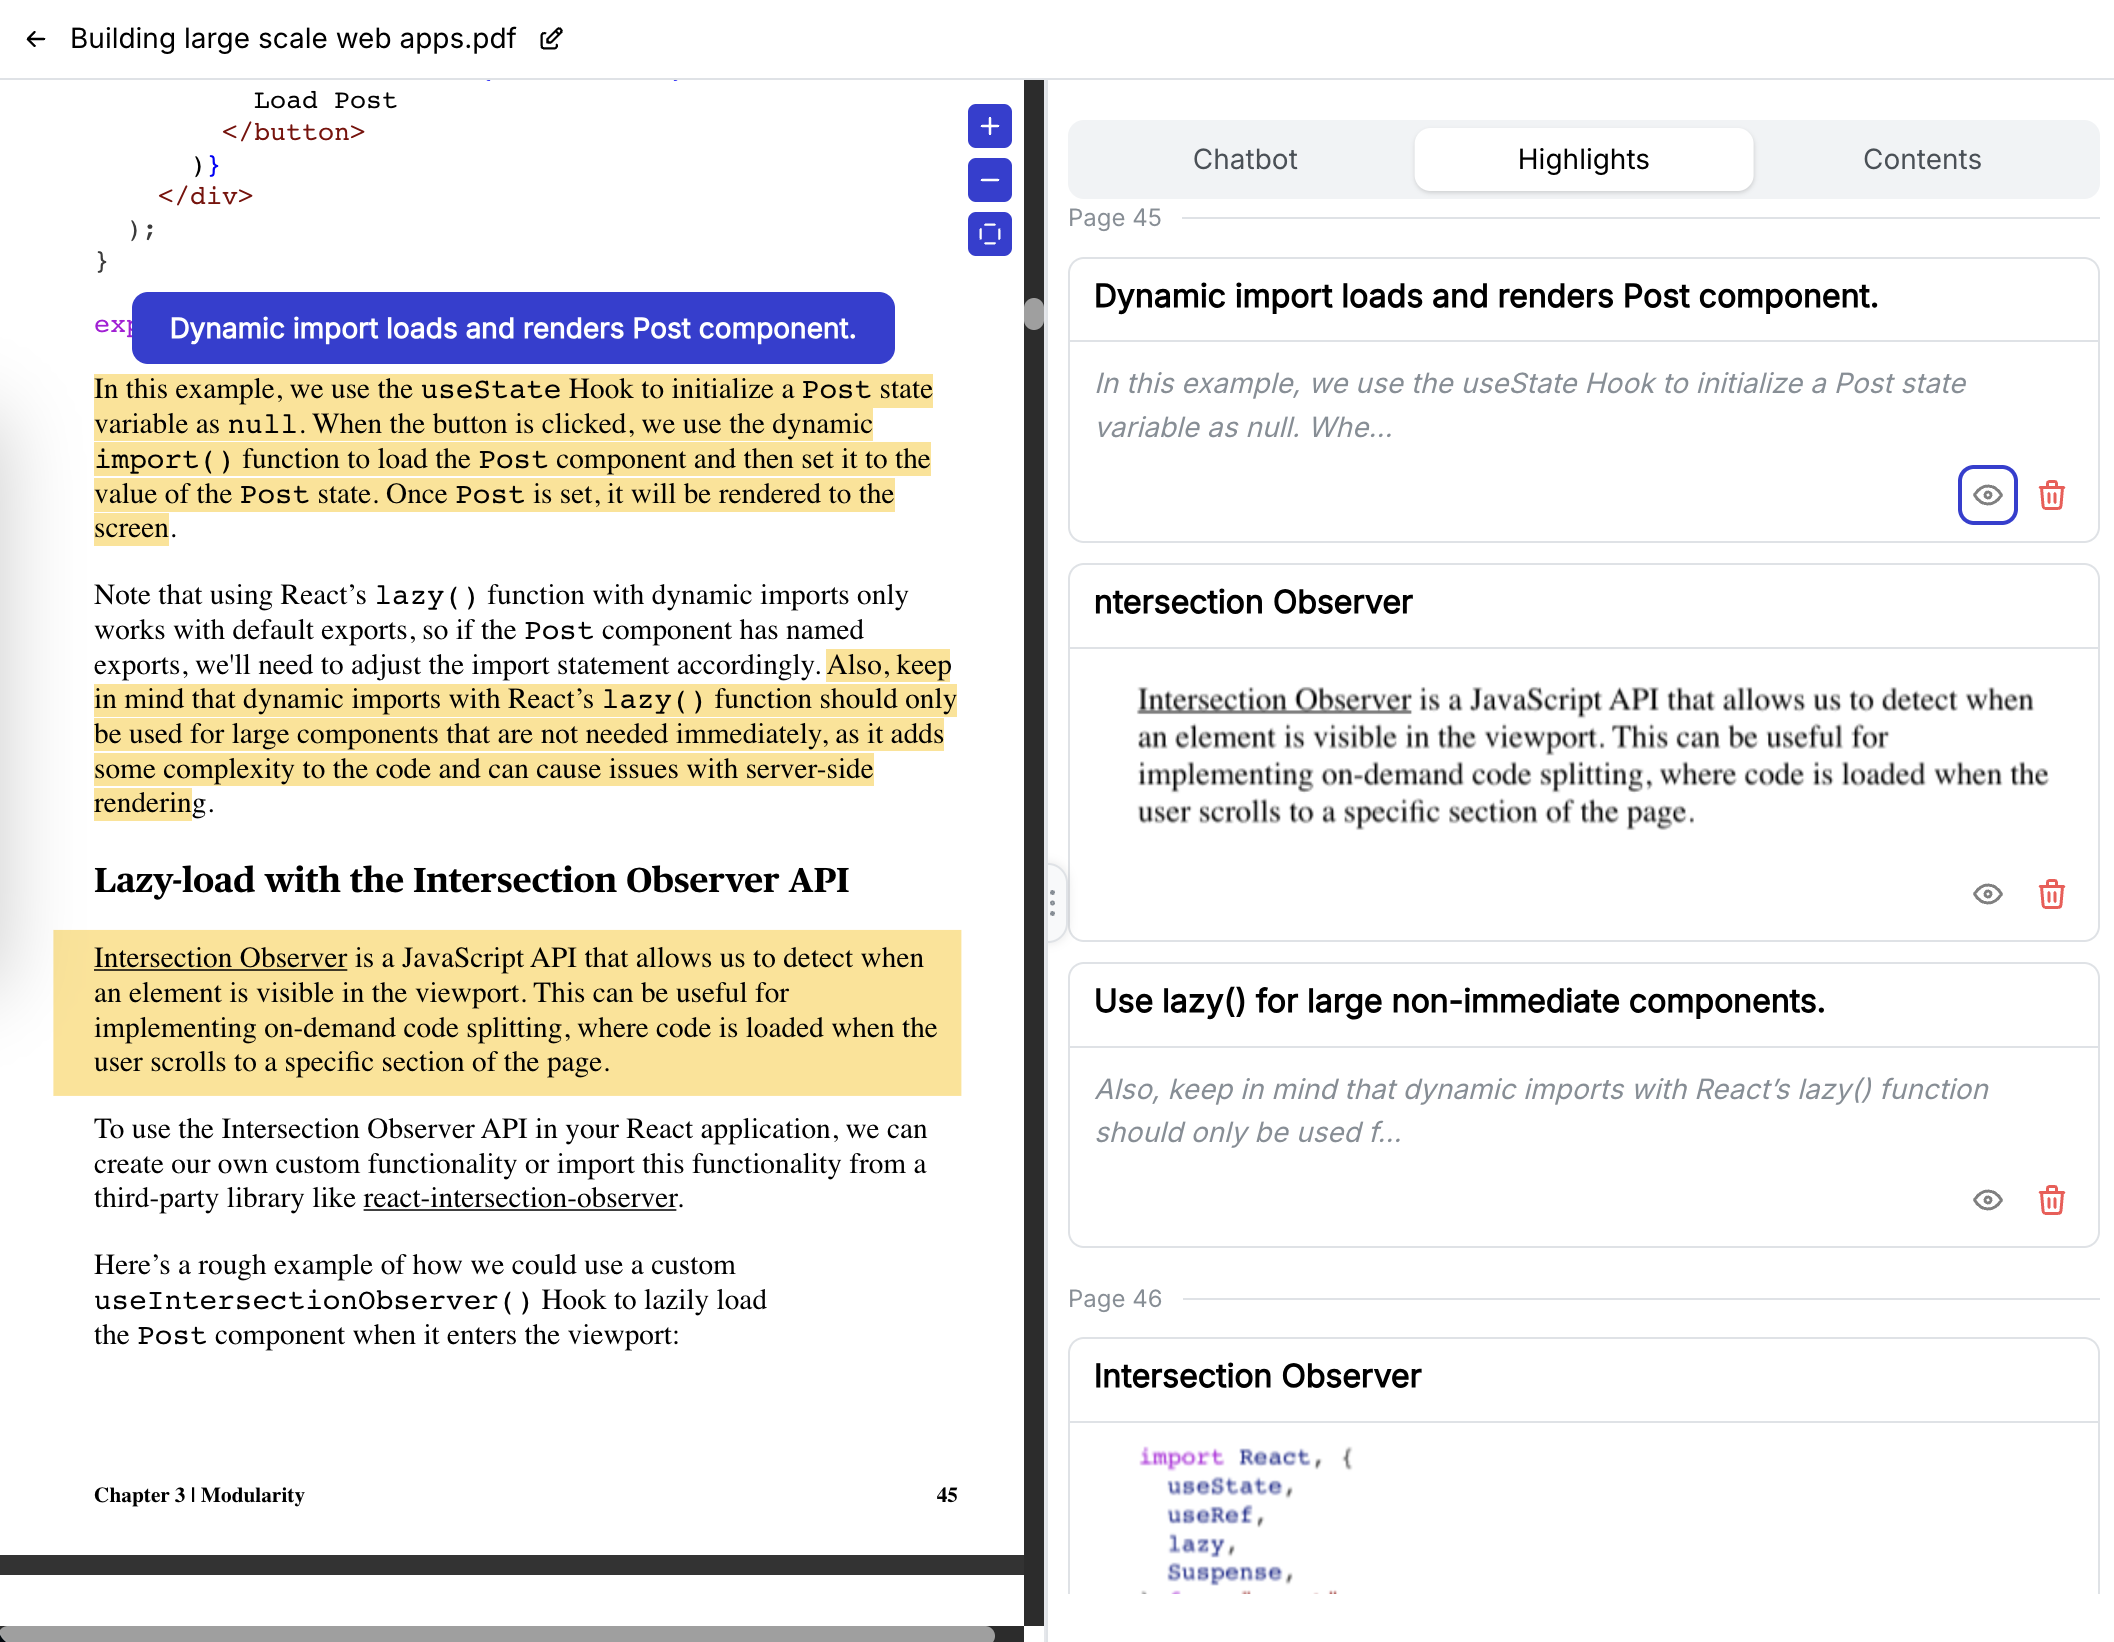Screen dimensions: 2114x1642
Task: Switch to the Highlights tab
Action: (x=1583, y=159)
